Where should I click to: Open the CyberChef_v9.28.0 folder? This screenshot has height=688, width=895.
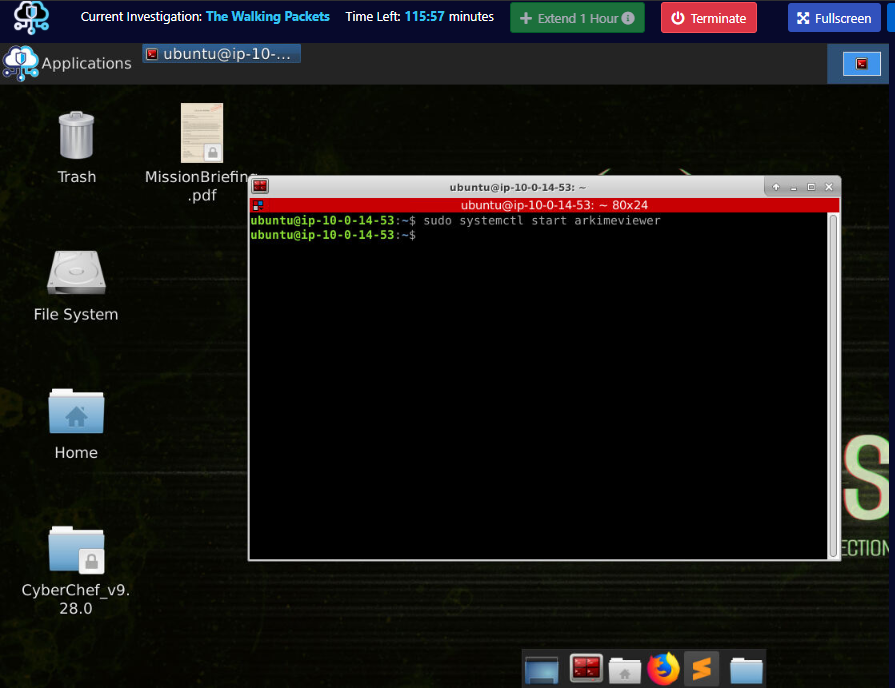[76, 549]
